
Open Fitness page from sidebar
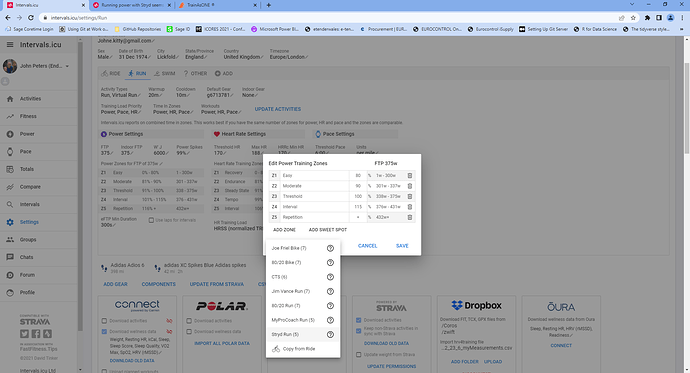tap(28, 116)
